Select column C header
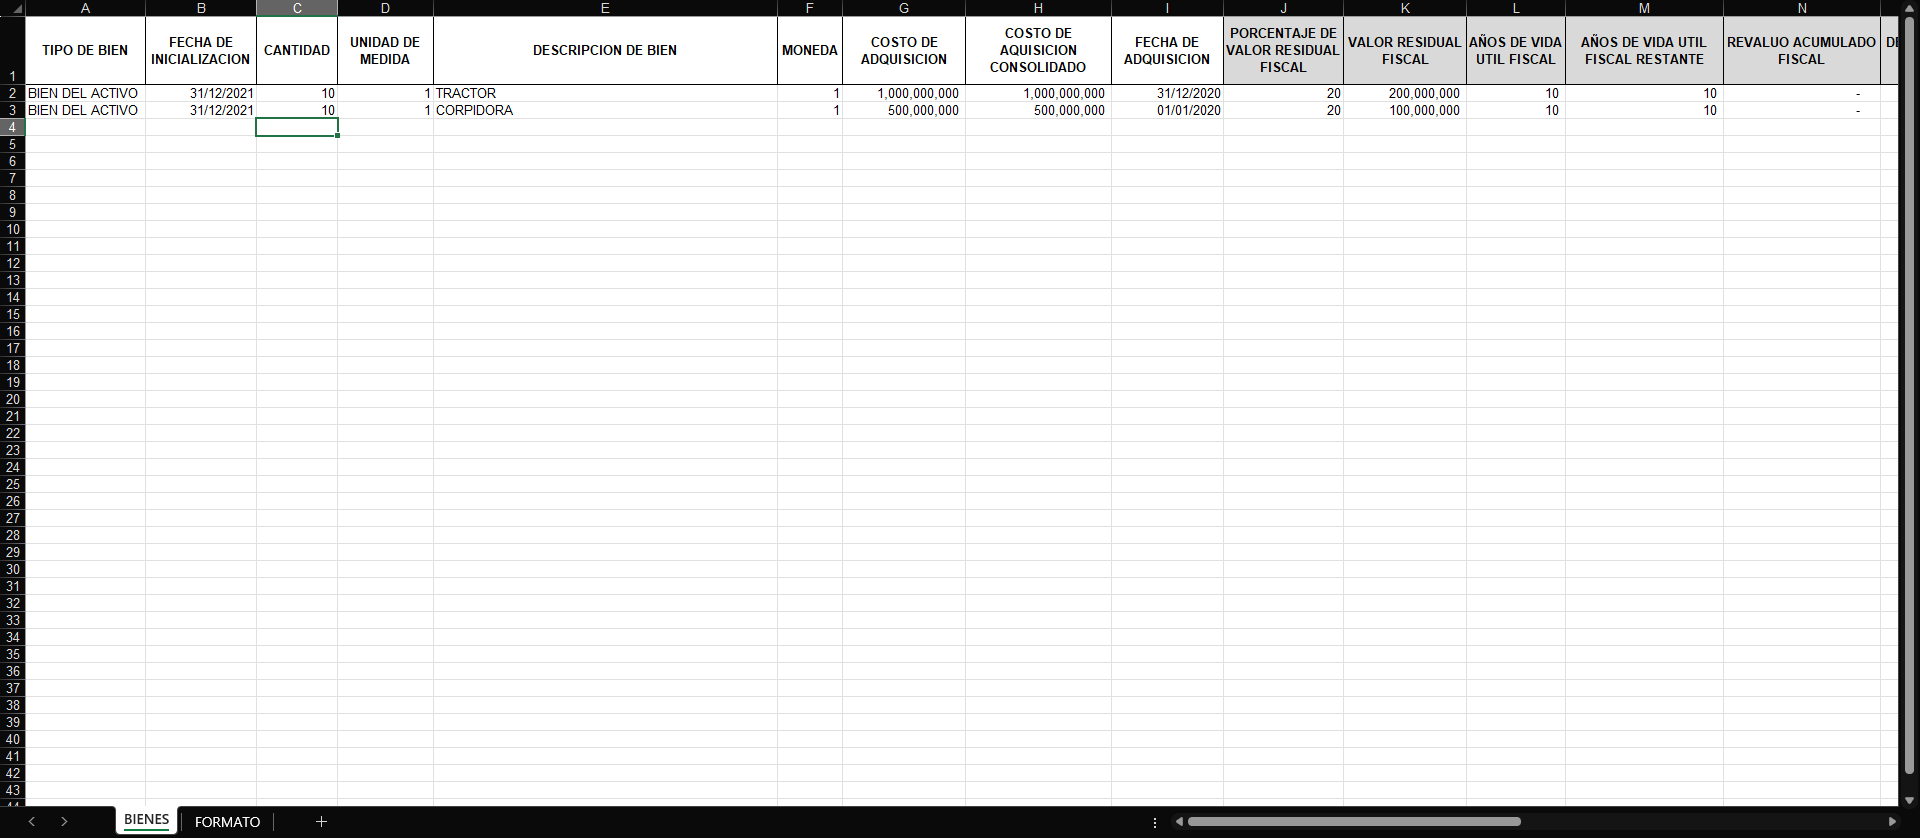Viewport: 1920px width, 838px height. click(x=297, y=8)
